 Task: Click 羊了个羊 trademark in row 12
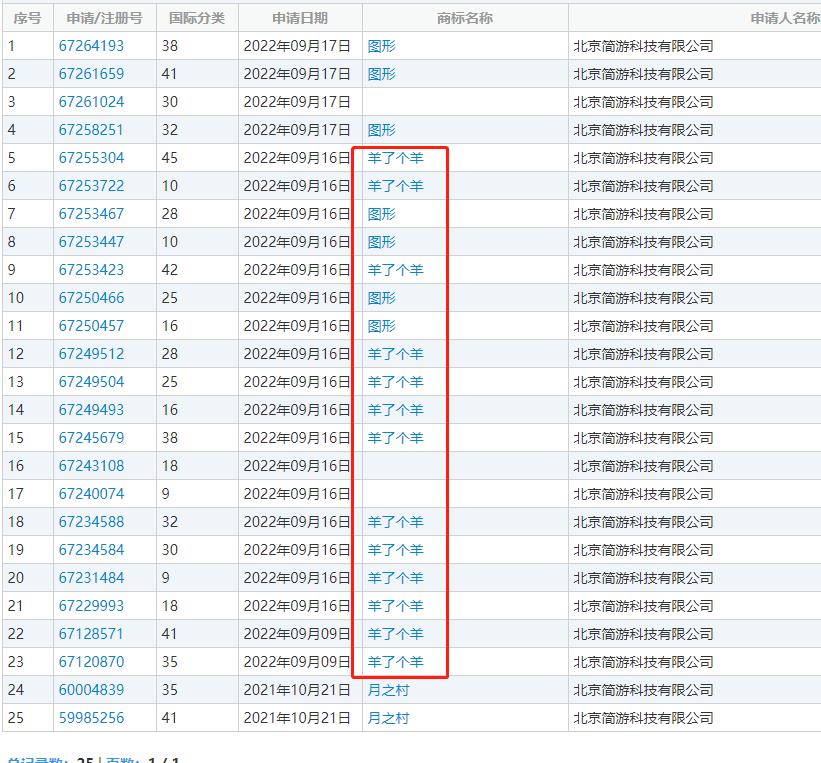tap(395, 354)
